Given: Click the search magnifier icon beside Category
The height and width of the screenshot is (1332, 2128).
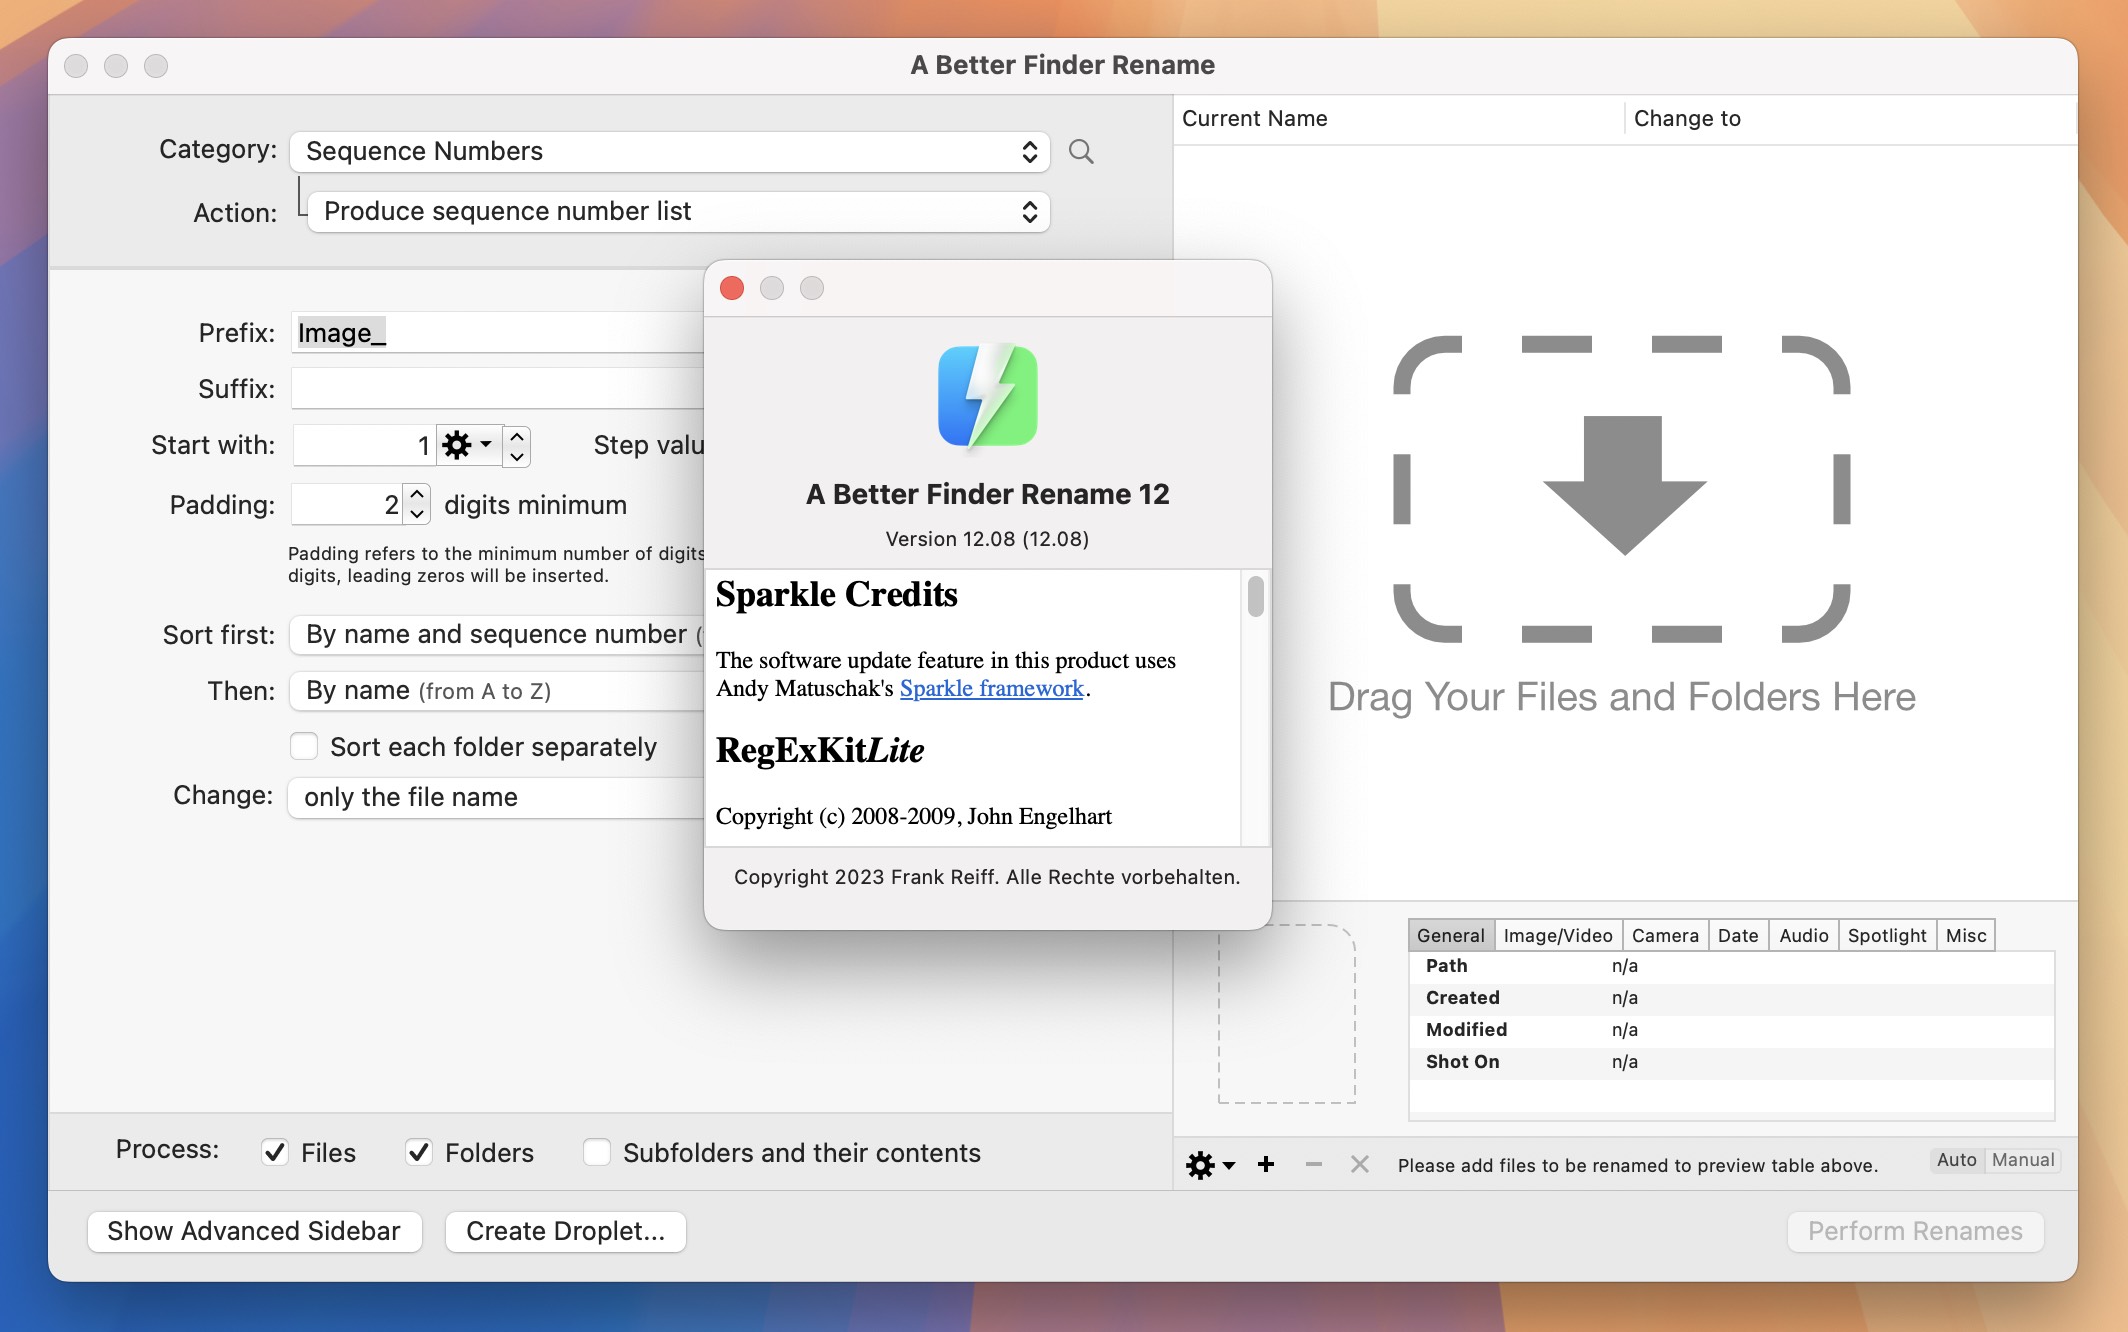Looking at the screenshot, I should click(x=1081, y=152).
